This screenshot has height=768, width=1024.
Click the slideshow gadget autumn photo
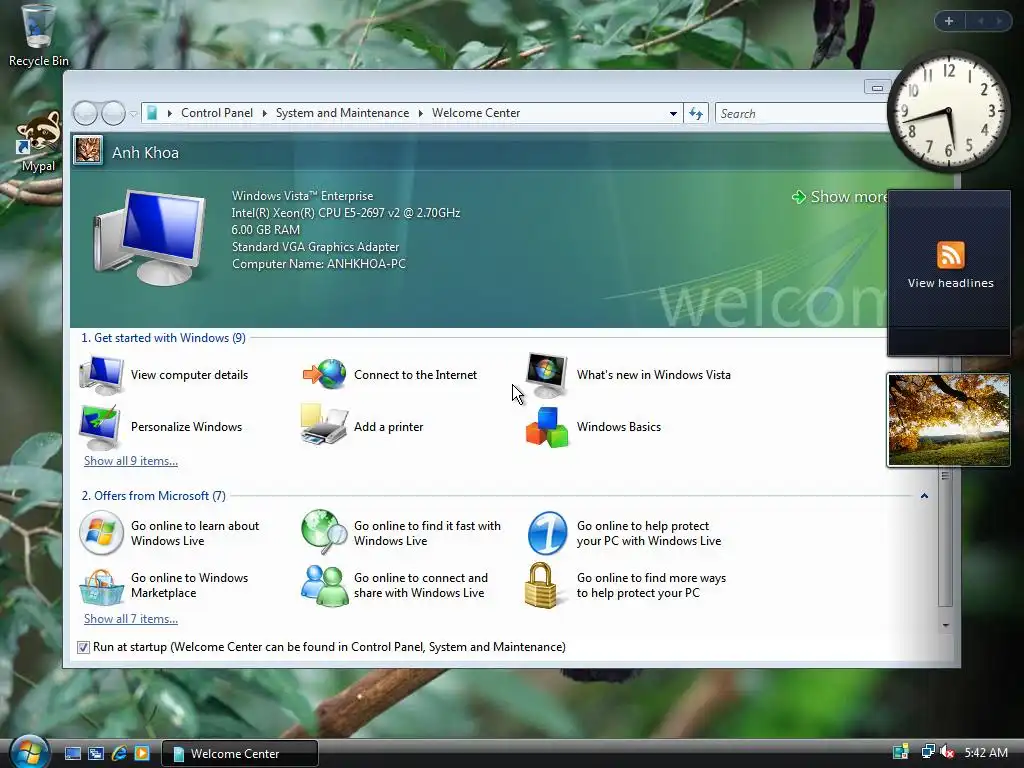click(948, 420)
